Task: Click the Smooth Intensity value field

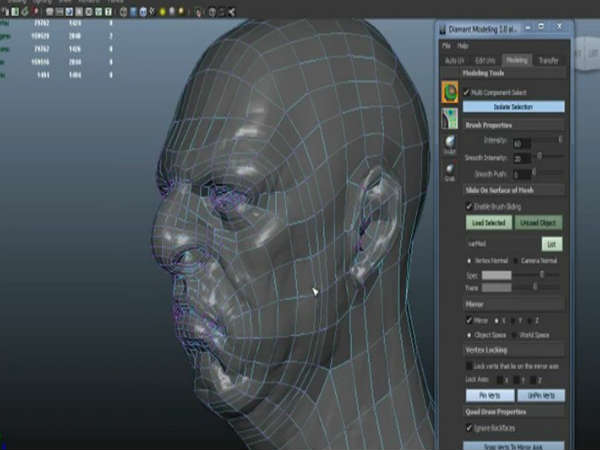Action: [520, 158]
